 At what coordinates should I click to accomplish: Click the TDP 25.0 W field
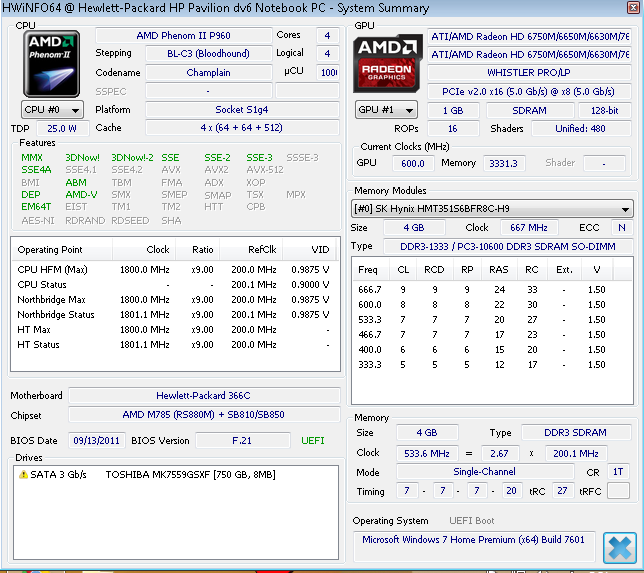coord(62,129)
